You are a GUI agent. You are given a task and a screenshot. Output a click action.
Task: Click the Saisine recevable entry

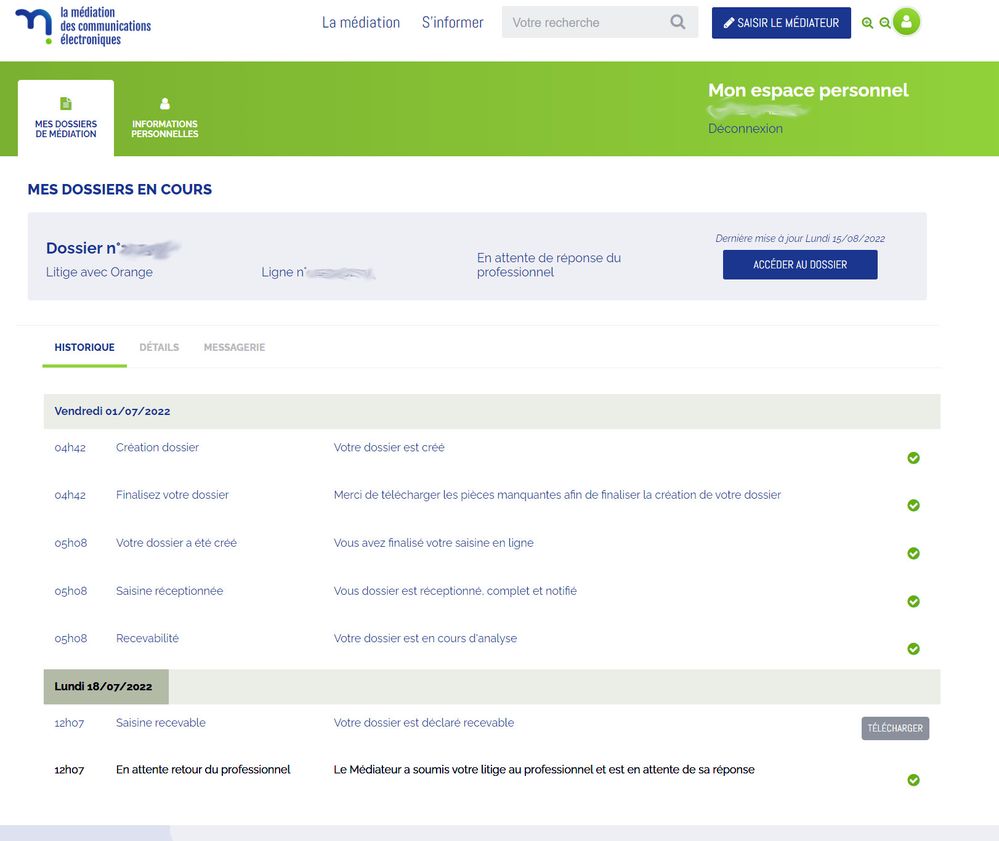161,722
